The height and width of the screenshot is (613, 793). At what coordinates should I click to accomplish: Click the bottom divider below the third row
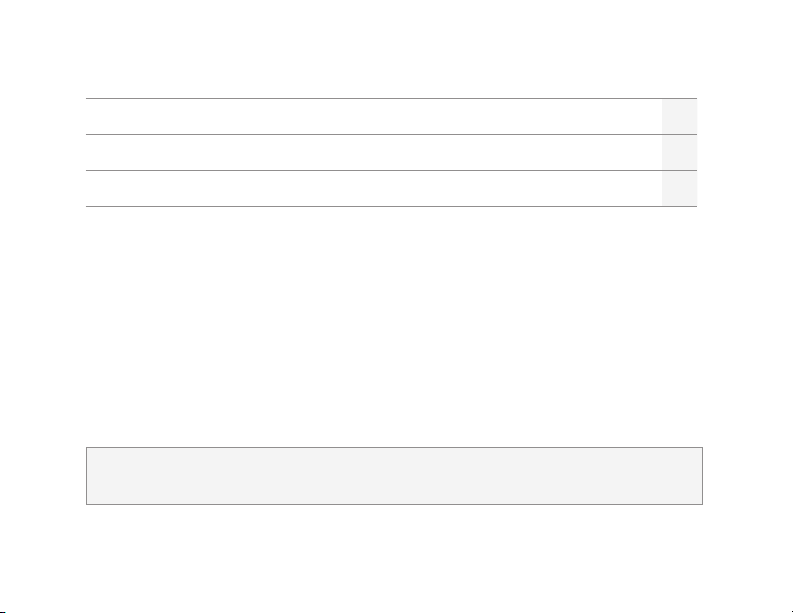pos(391,206)
